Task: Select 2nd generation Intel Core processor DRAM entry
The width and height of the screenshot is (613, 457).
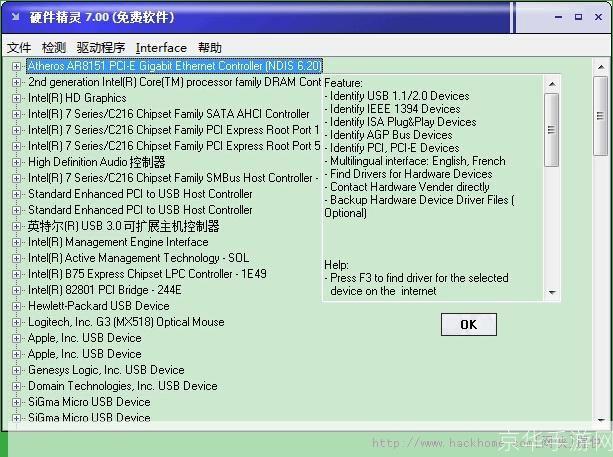Action: pos(174,82)
